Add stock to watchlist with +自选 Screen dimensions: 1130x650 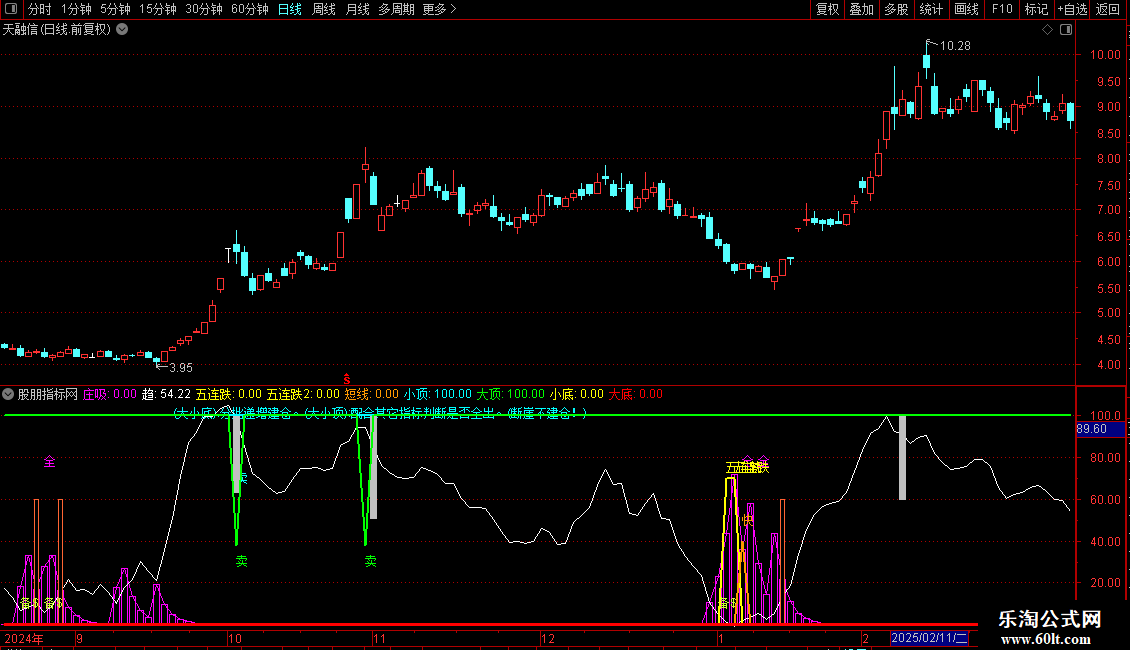[x=1072, y=9]
